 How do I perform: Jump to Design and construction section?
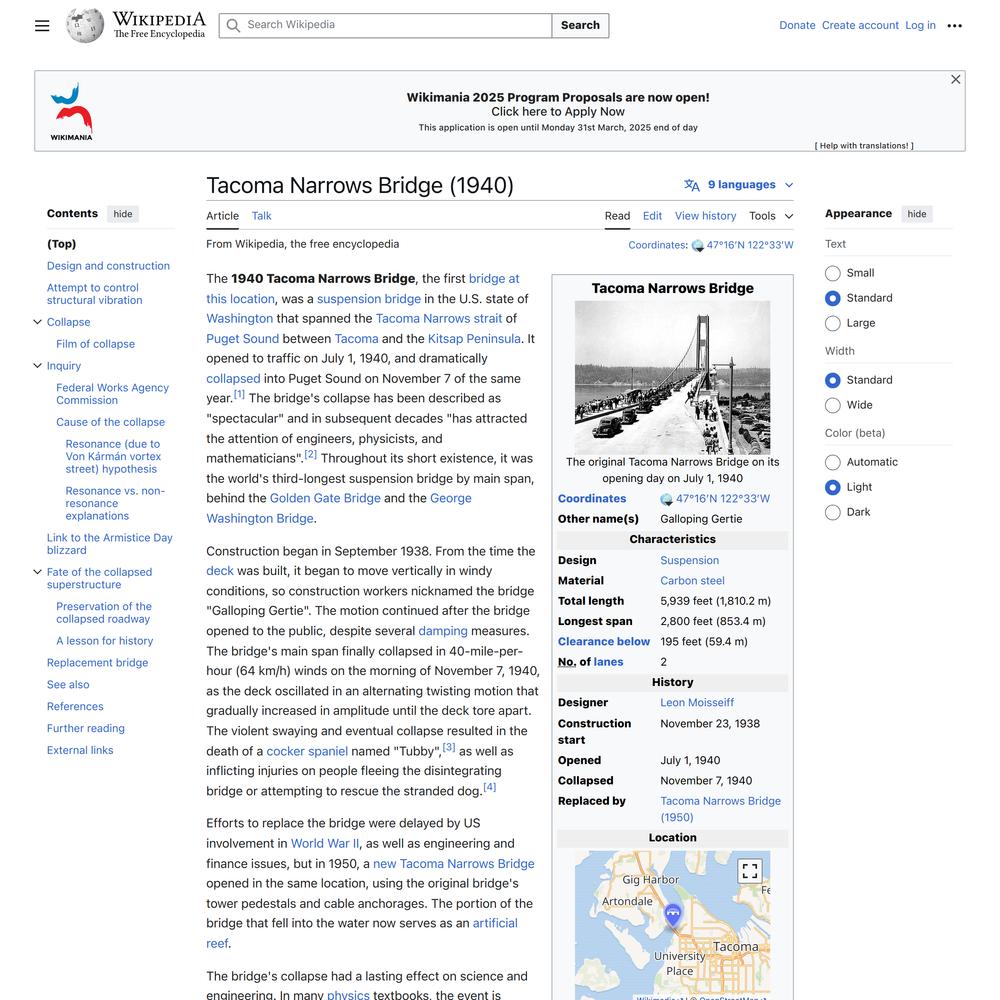tap(108, 266)
